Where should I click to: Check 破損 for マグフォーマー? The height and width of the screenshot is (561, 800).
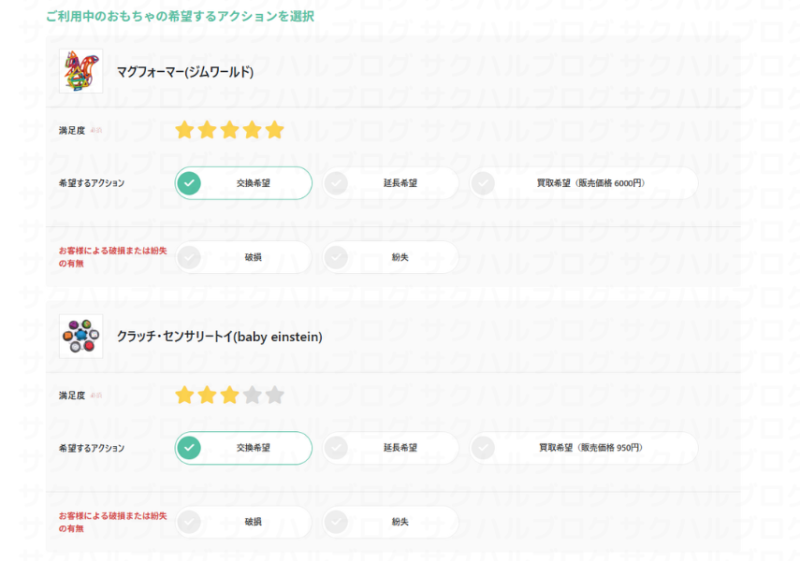click(244, 257)
